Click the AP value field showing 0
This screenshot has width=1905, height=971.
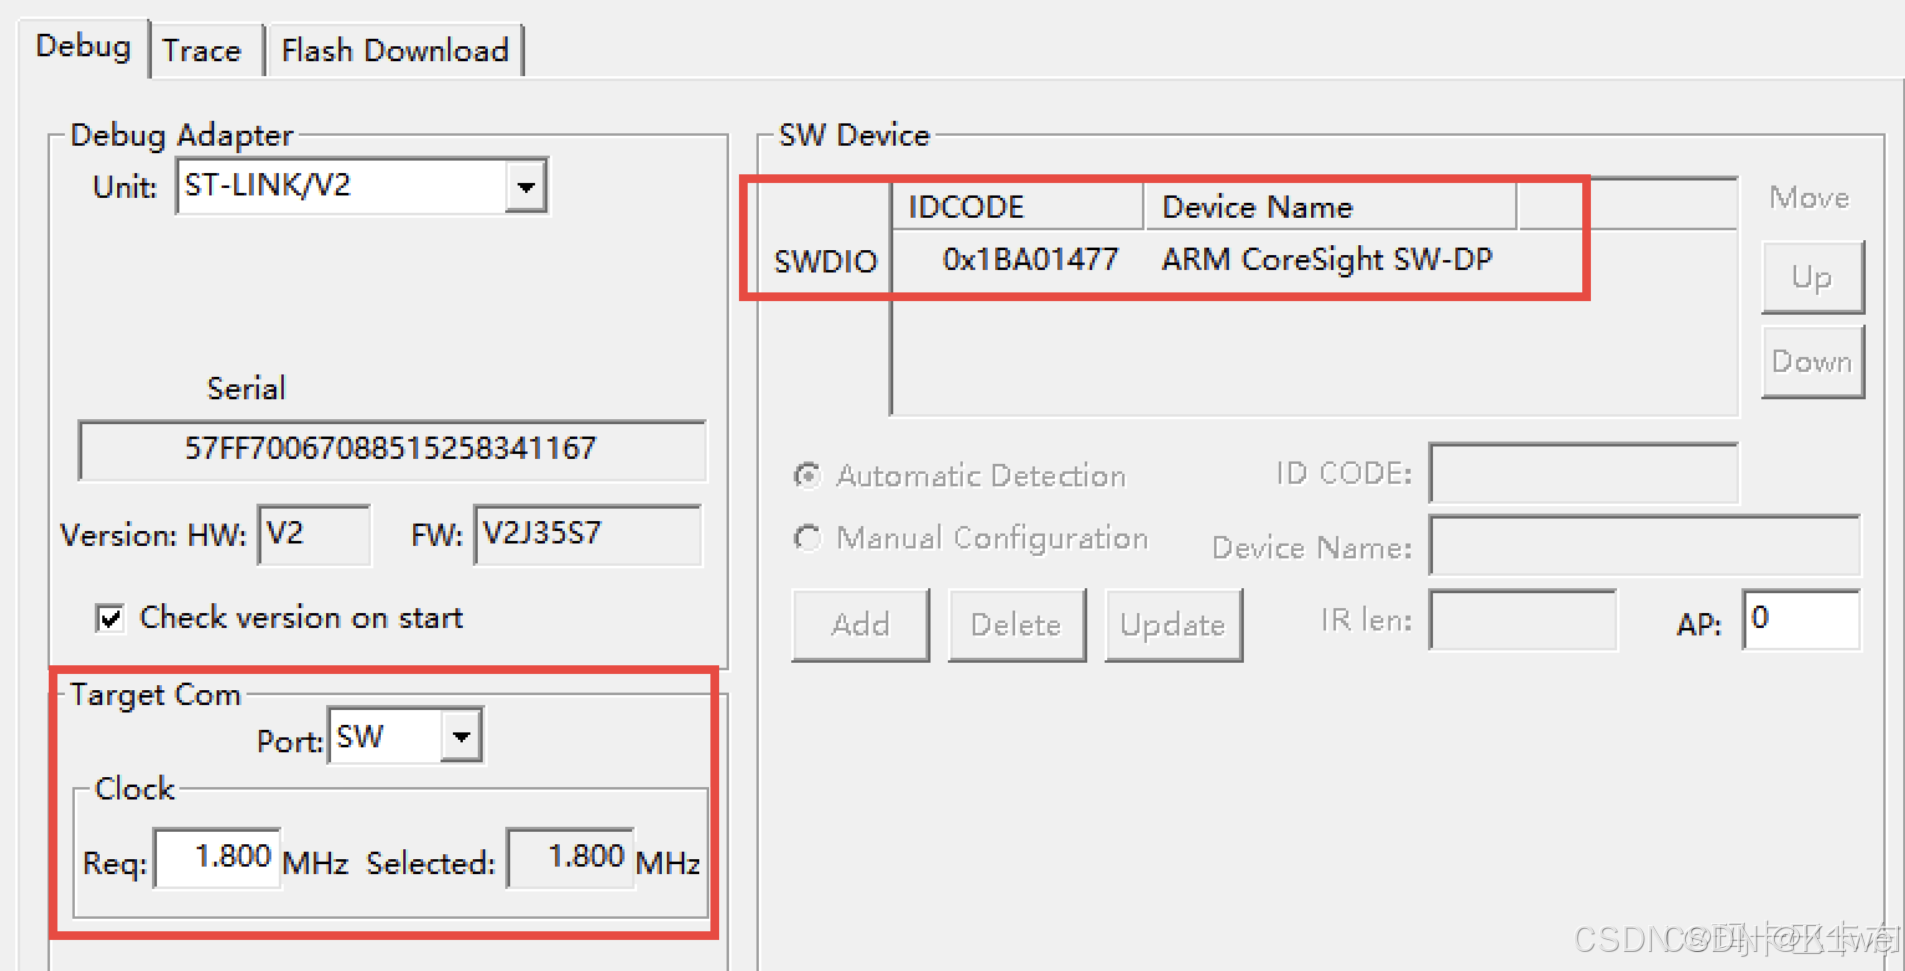coord(1800,620)
